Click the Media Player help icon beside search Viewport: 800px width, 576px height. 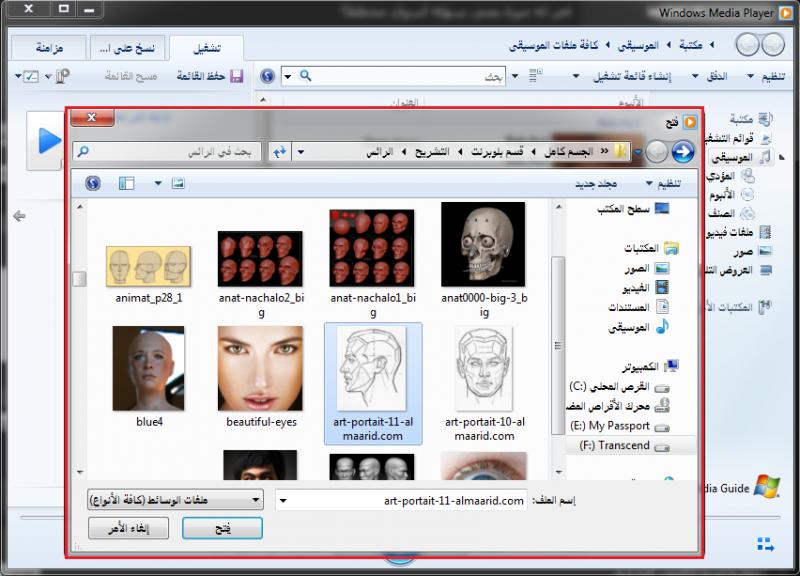[x=267, y=77]
